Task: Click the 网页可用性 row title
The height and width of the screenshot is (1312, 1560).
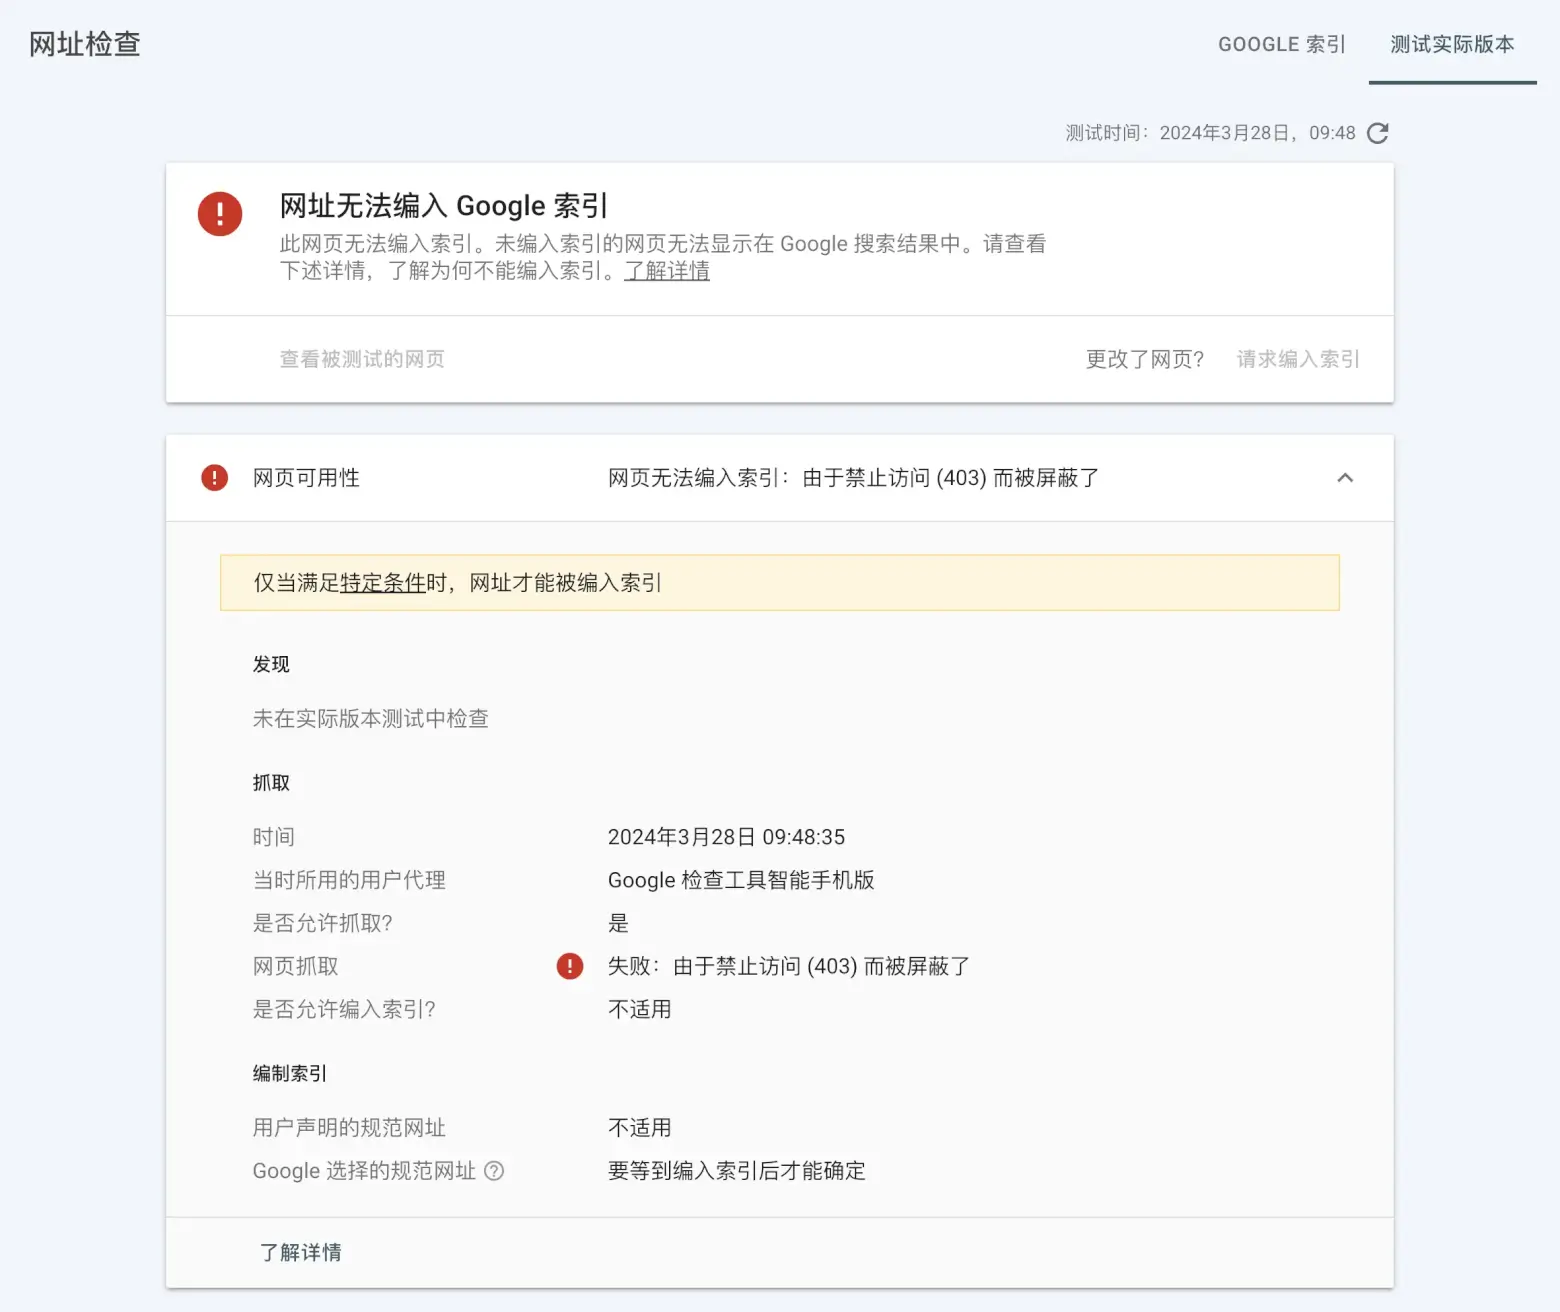Action: pos(306,478)
